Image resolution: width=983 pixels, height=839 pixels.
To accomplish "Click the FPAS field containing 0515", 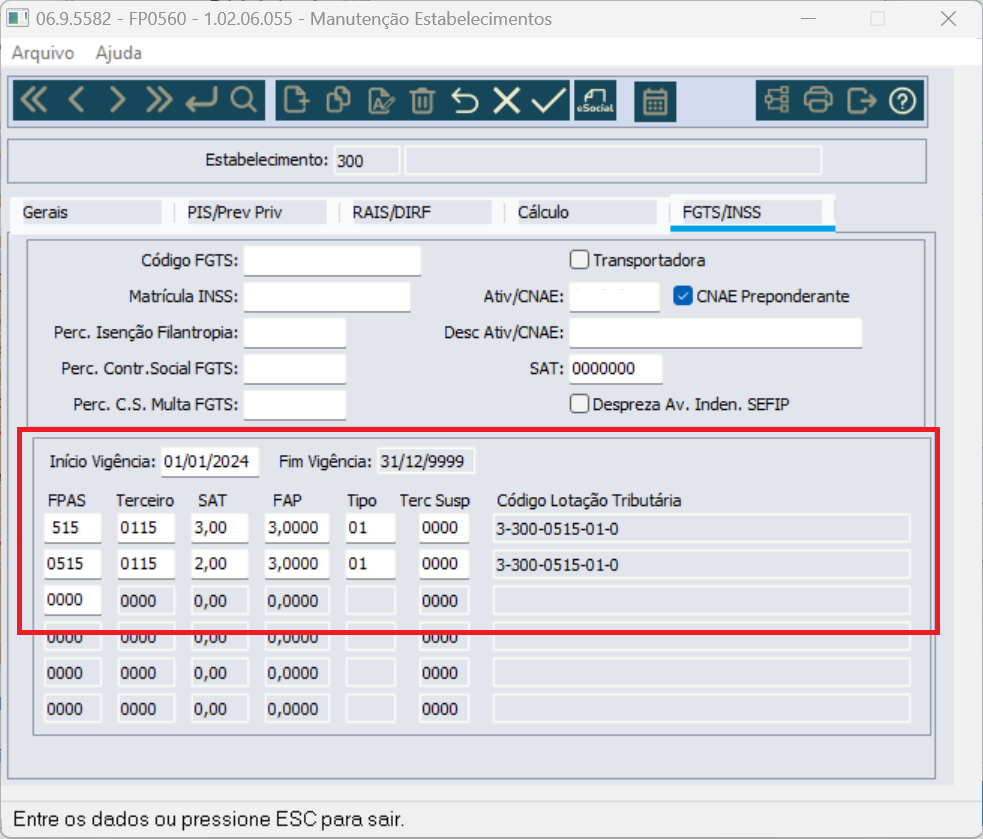I will coord(73,564).
